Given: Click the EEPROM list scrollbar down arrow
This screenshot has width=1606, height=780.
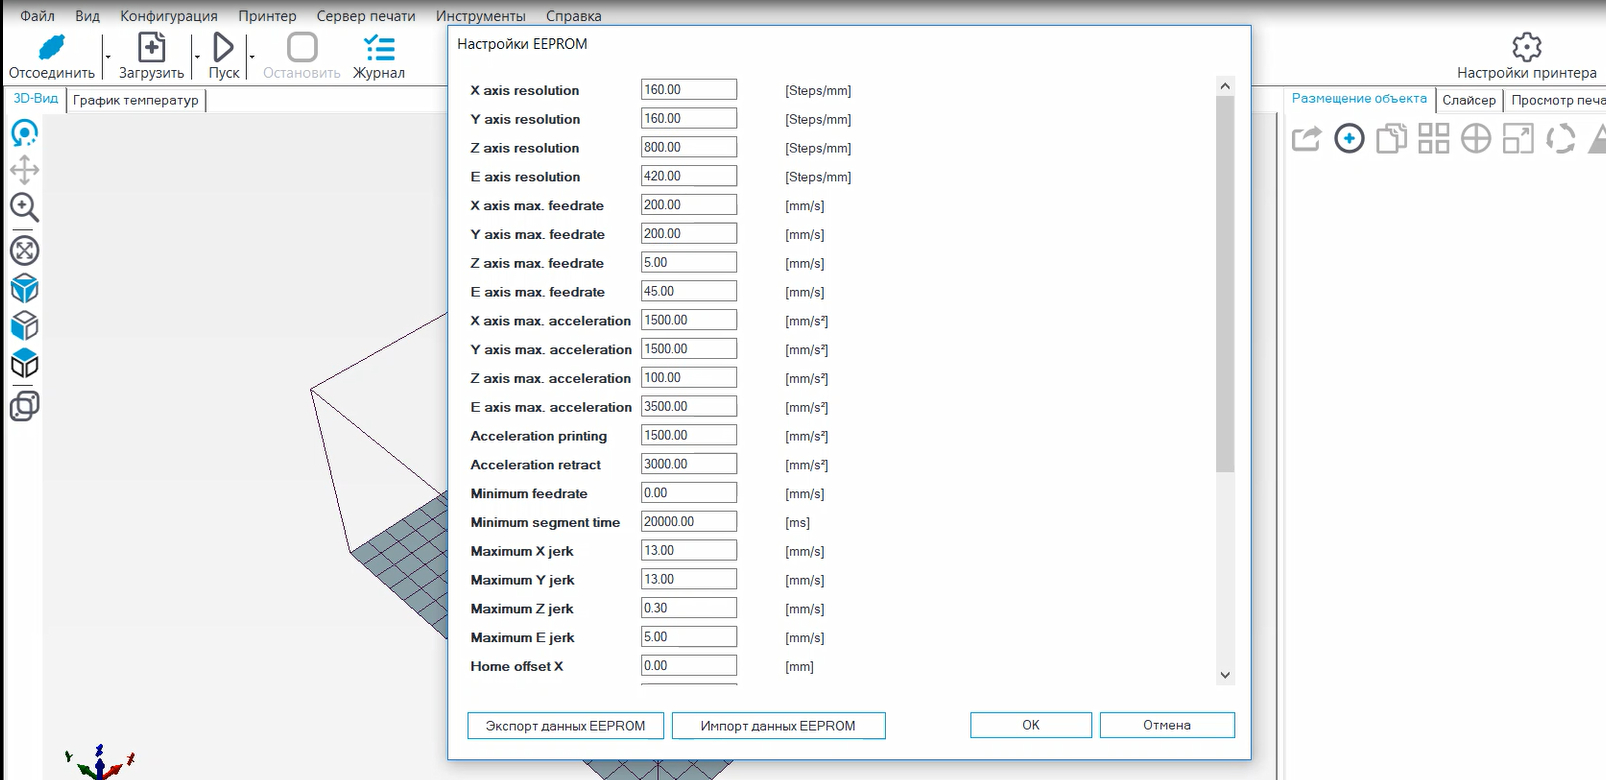Looking at the screenshot, I should tap(1225, 675).
